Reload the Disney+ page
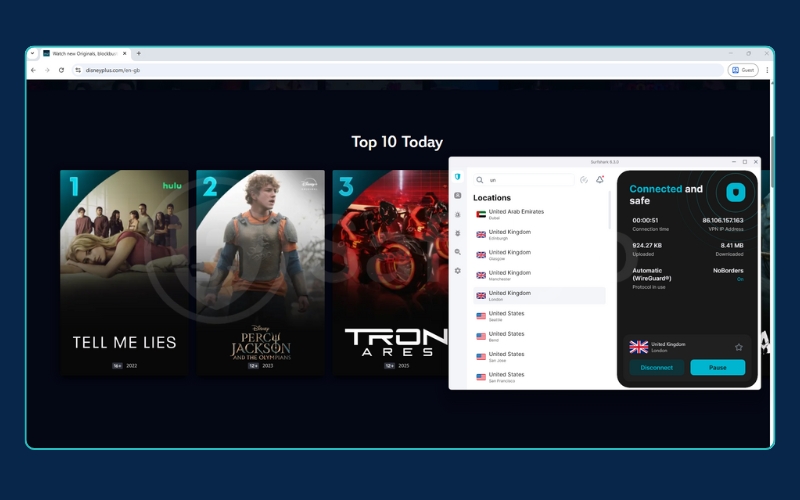The image size is (800, 500). coord(61,70)
